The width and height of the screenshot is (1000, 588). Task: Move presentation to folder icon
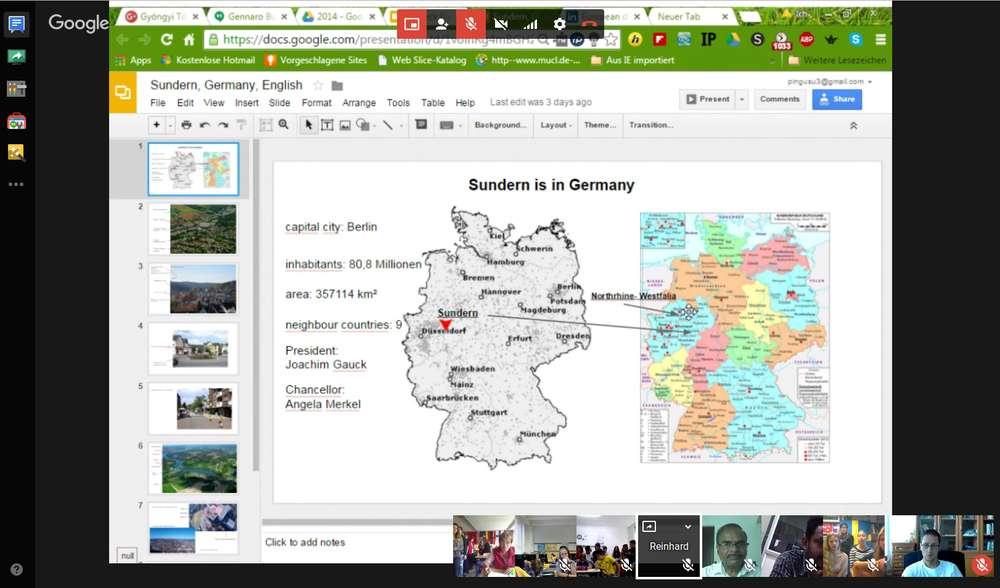coord(337,85)
